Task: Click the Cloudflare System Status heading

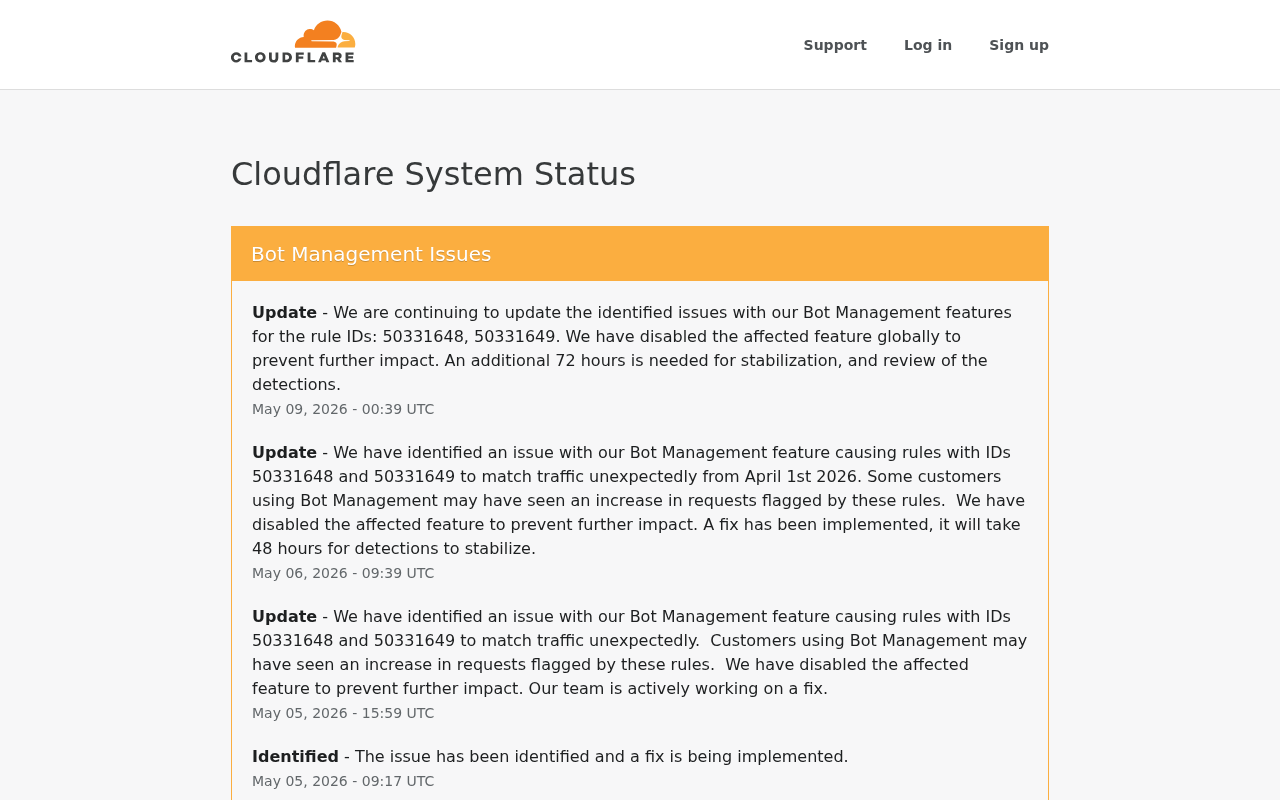Action: [433, 174]
